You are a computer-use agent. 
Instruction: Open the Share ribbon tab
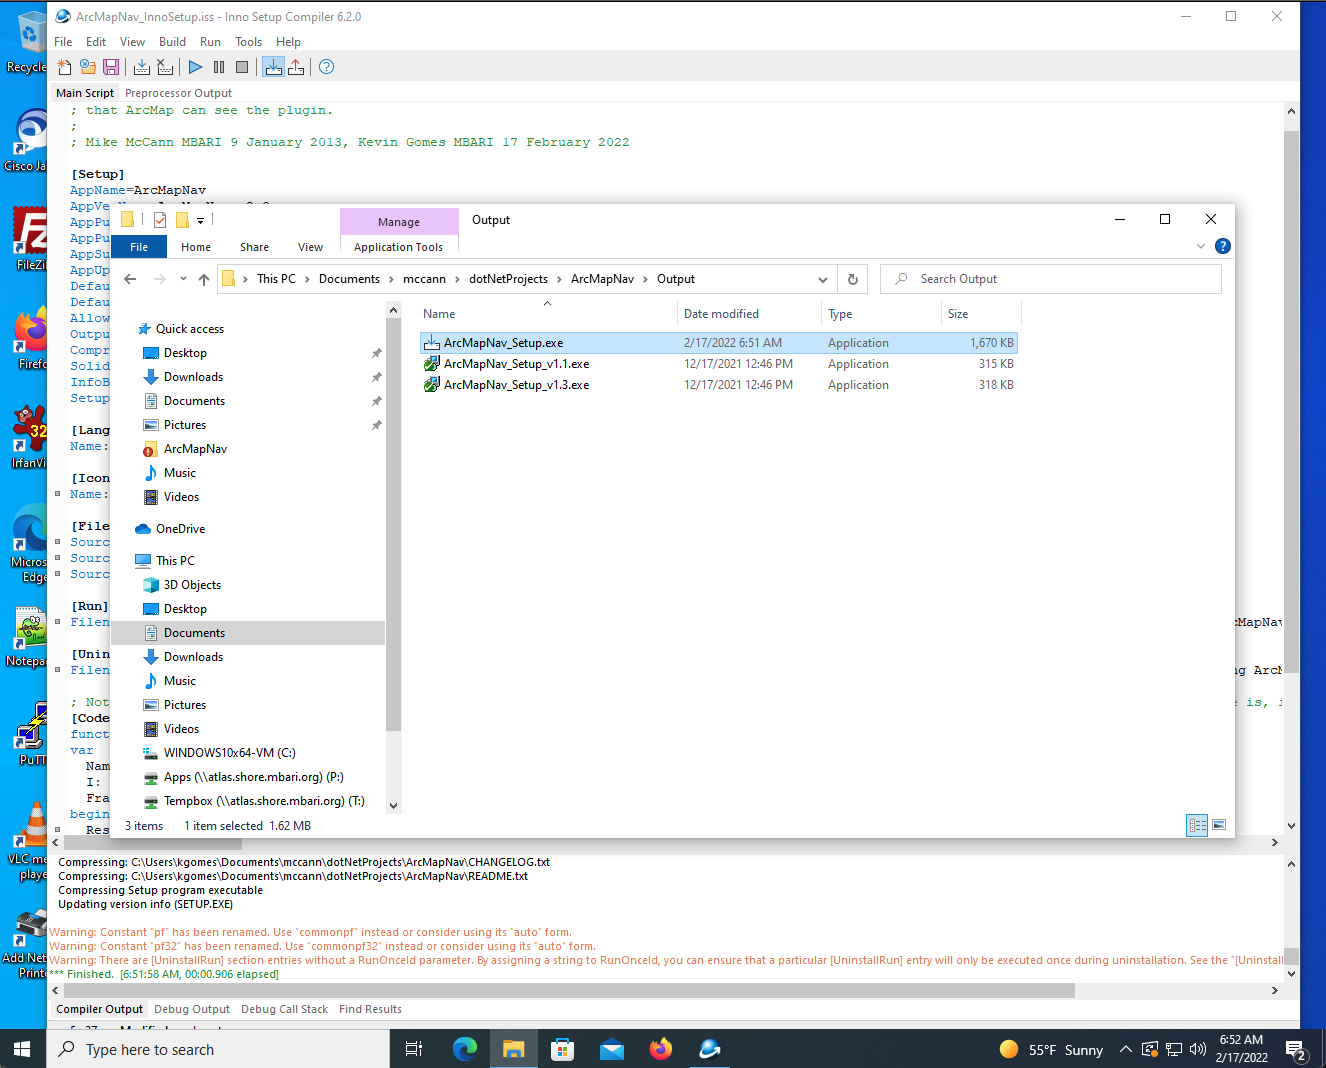[254, 247]
